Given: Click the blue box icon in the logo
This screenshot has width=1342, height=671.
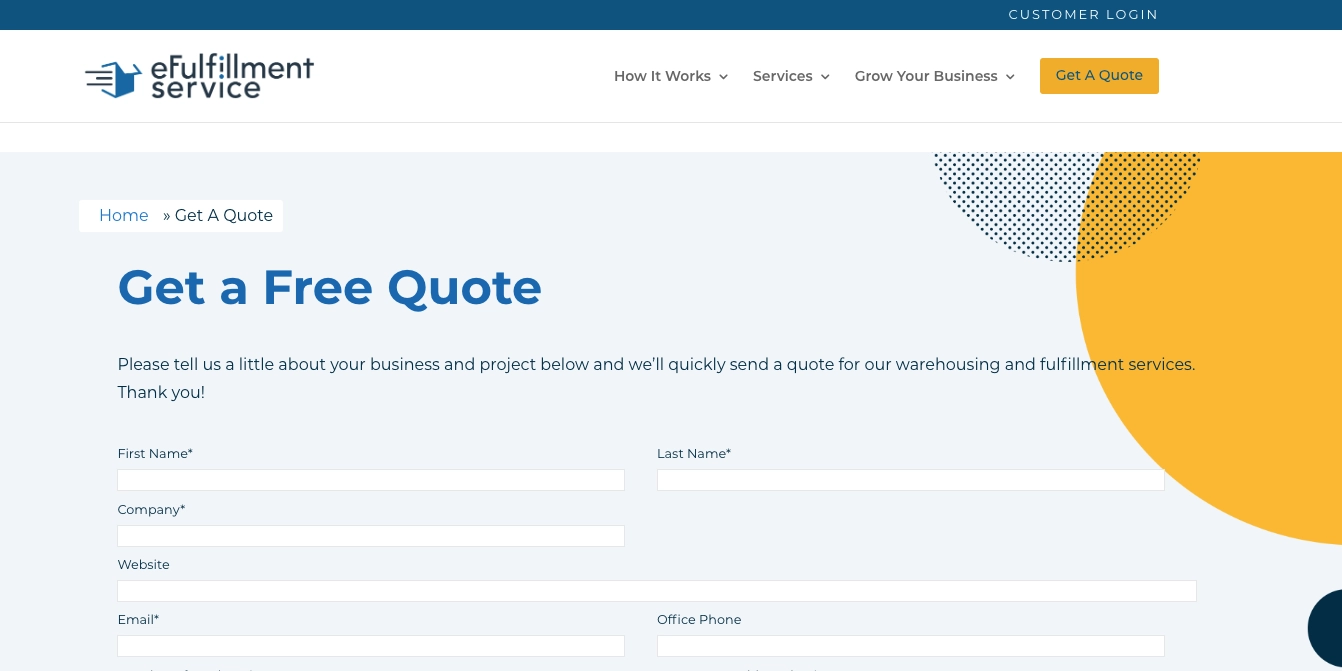Looking at the screenshot, I should point(120,79).
